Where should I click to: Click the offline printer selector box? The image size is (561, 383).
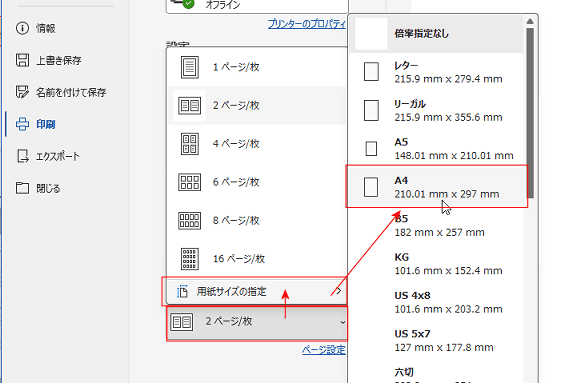257,6
